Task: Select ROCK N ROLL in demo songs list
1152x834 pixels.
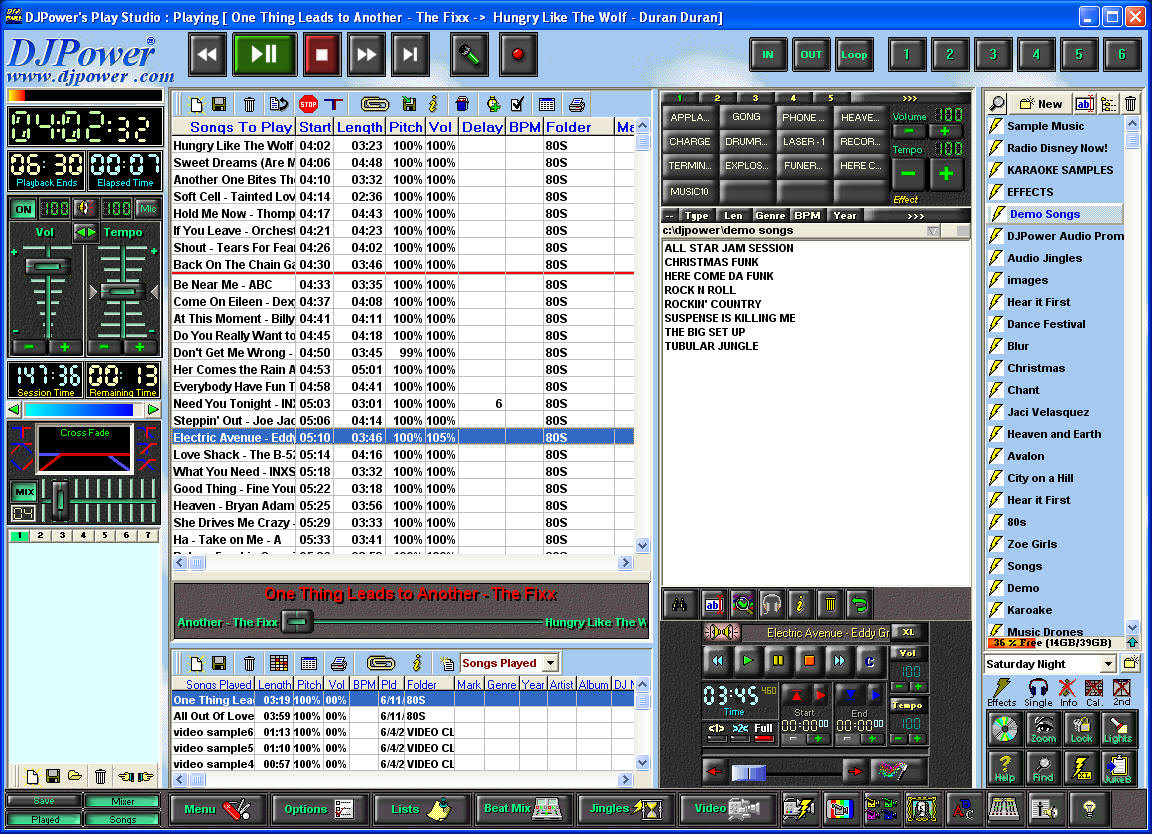Action: (700, 290)
